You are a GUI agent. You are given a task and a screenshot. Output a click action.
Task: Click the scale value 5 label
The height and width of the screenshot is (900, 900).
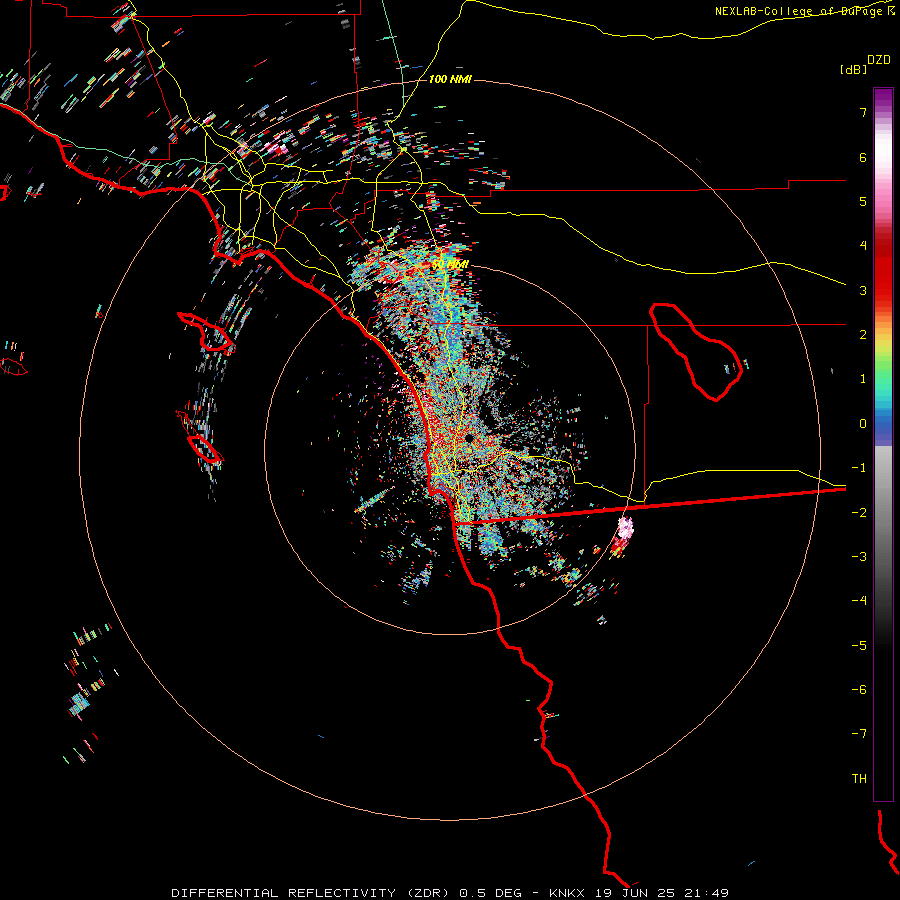tap(863, 201)
